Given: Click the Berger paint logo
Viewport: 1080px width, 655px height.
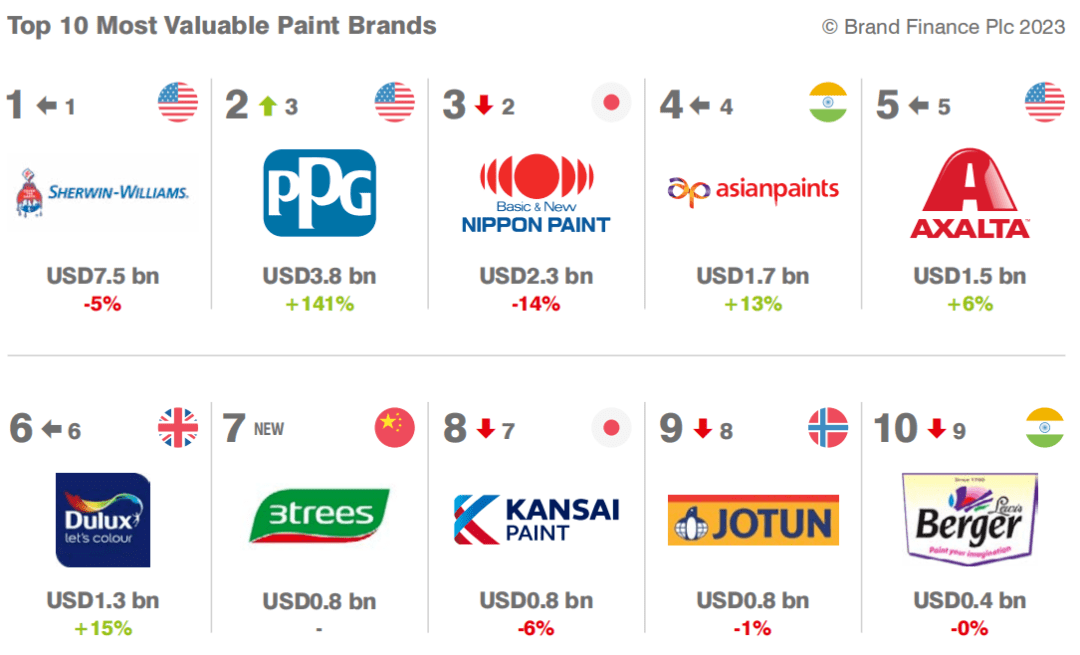Looking at the screenshot, I should 970,519.
